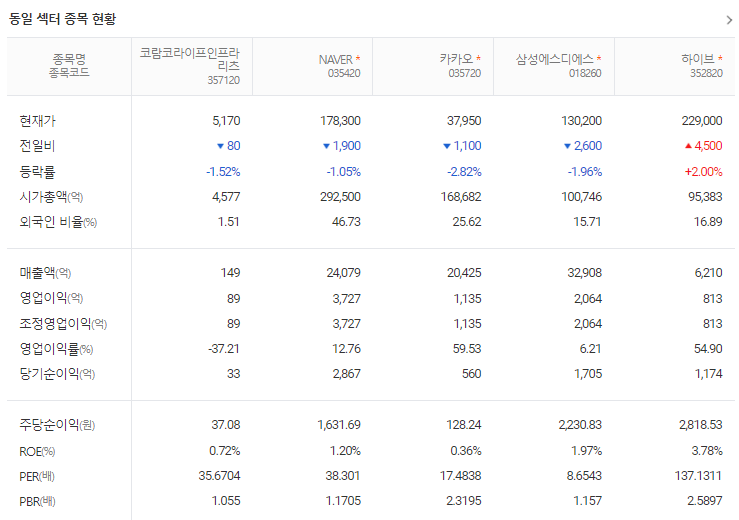Select the 매출액(억) row label
This screenshot has height=520, width=739.
(45, 272)
